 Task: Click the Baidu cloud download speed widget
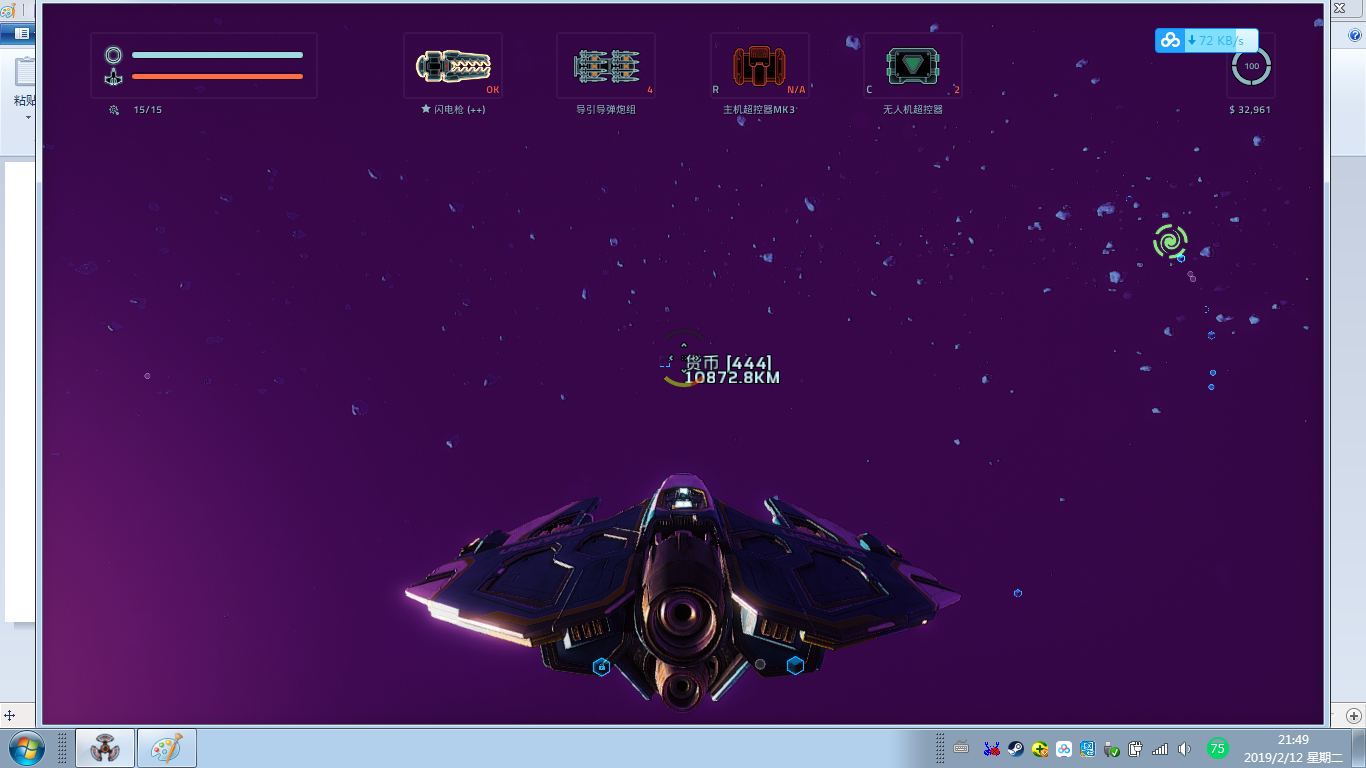click(1207, 40)
